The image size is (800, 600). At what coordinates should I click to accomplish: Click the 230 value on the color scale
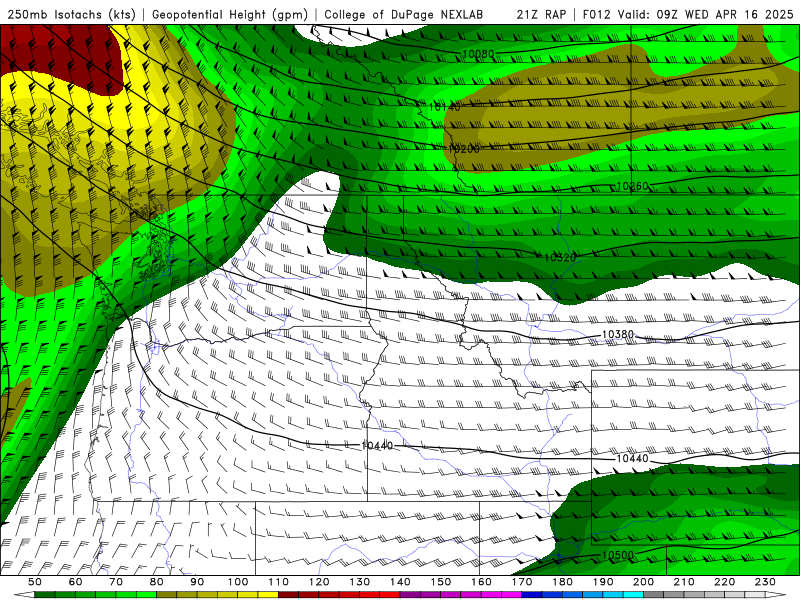[x=766, y=582]
